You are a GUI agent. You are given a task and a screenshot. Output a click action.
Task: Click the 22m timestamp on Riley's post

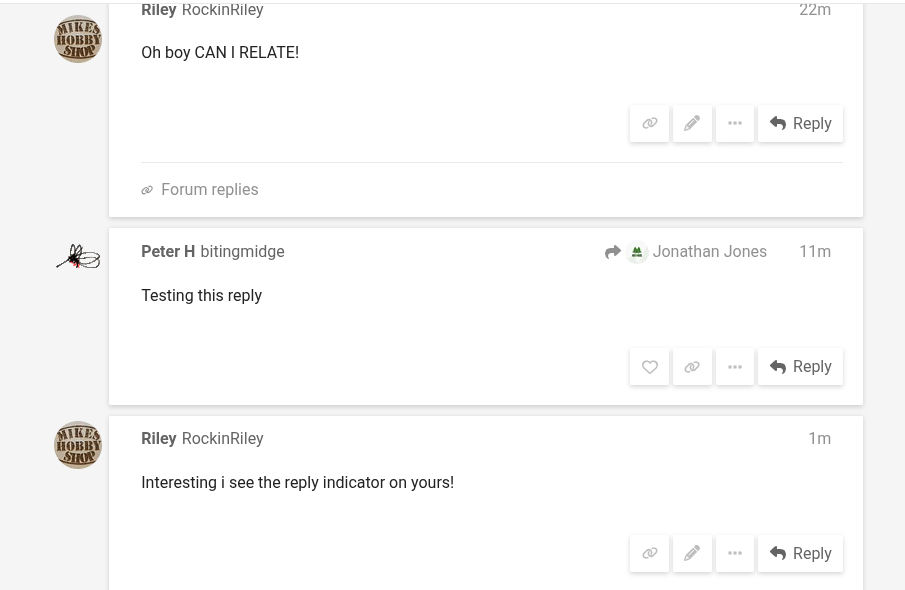coord(814,10)
